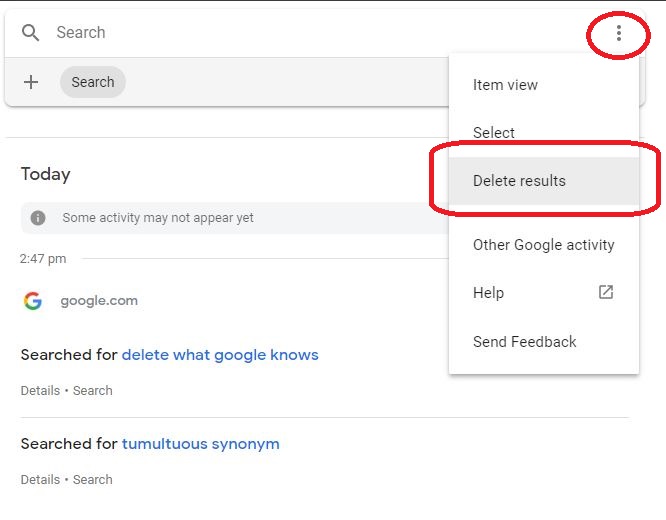Click the info icon in activity notice
This screenshot has height=520, width=666.
pyautogui.click(x=38, y=218)
